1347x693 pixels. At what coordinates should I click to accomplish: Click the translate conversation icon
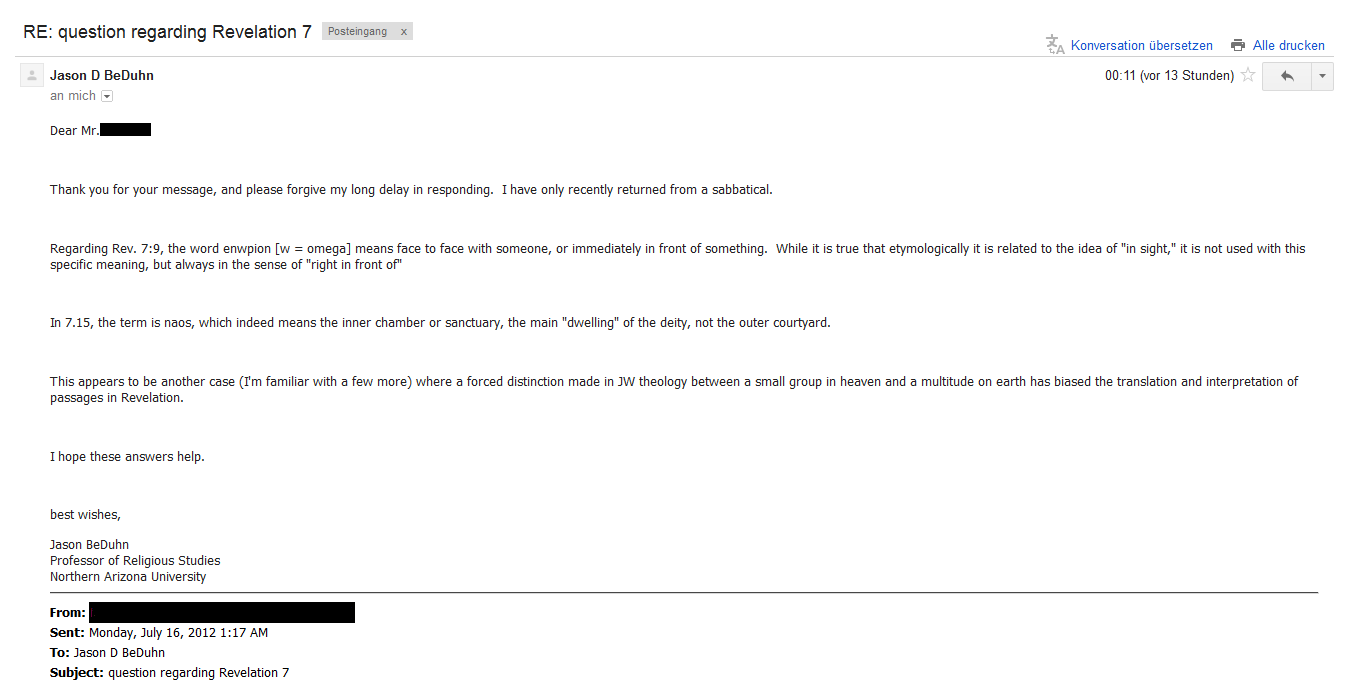pyautogui.click(x=1055, y=45)
